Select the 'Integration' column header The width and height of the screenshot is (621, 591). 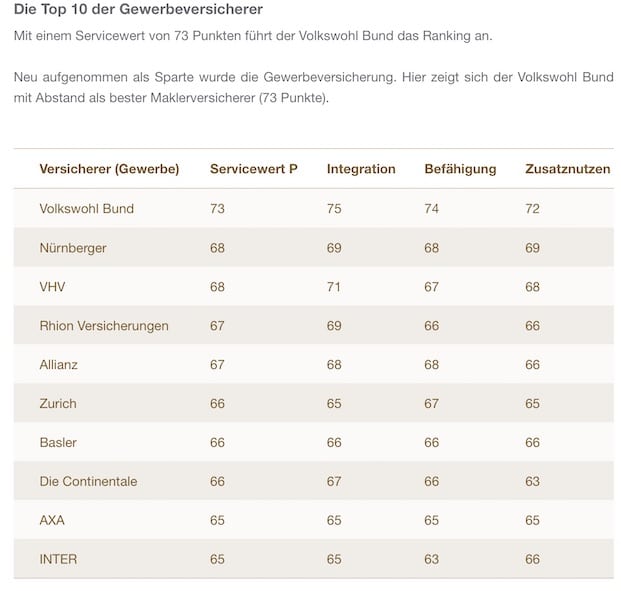pyautogui.click(x=361, y=169)
